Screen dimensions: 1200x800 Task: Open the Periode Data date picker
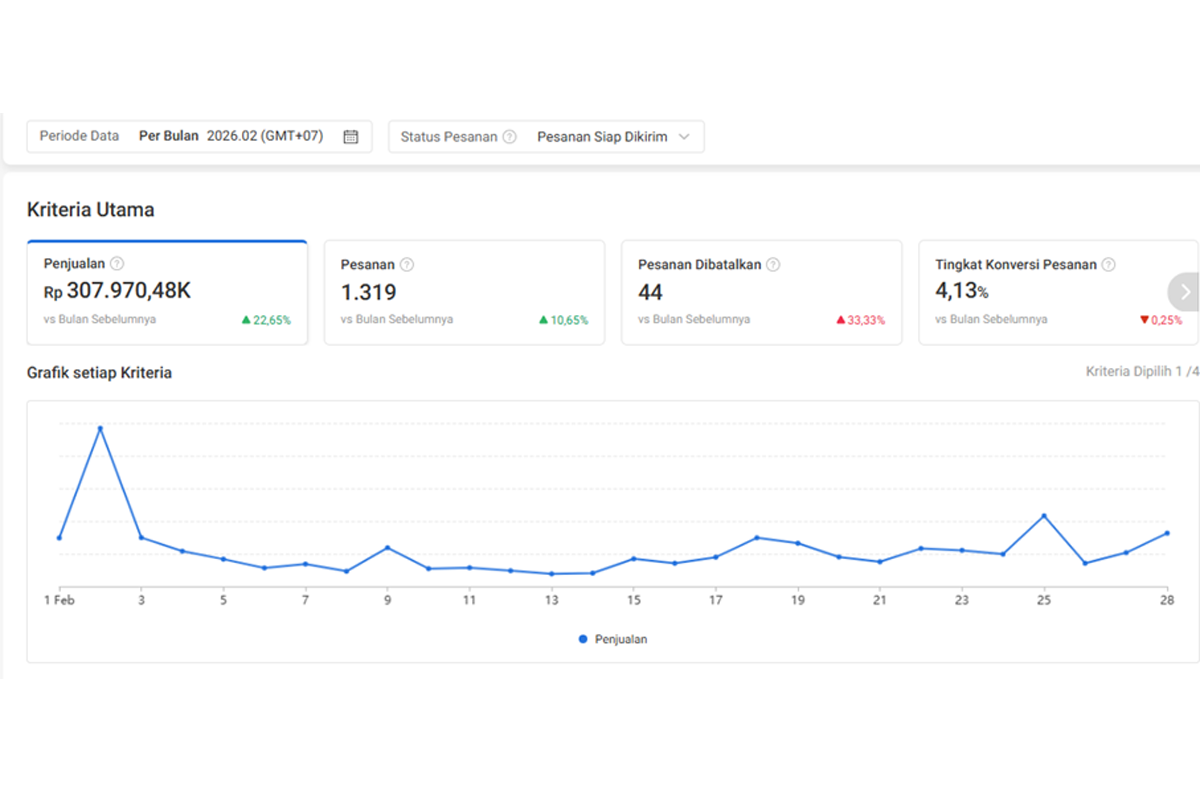coord(200,137)
